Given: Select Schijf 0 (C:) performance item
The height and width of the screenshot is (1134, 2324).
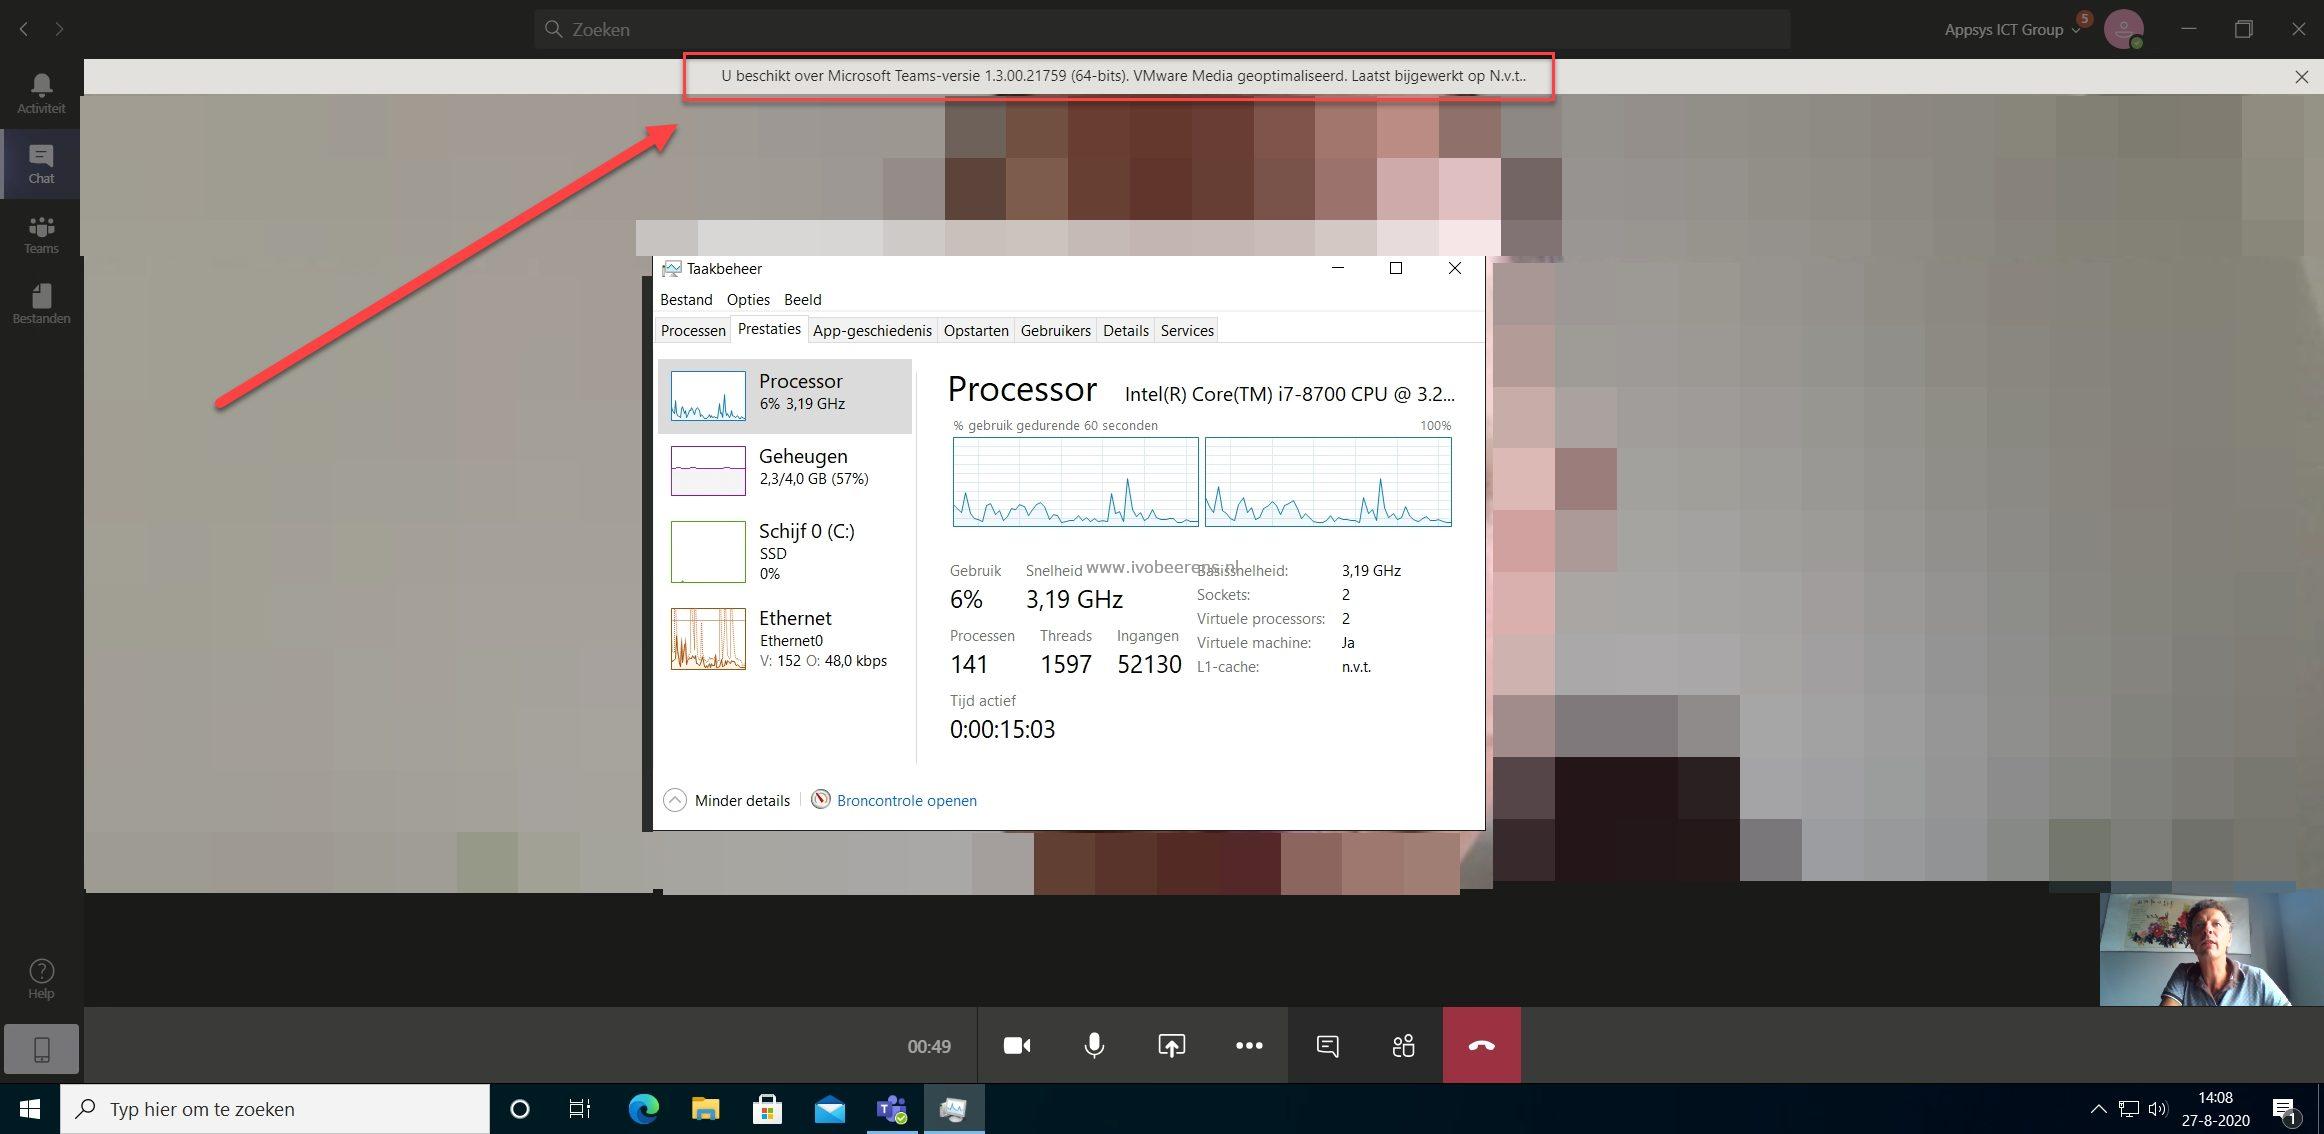Looking at the screenshot, I should [785, 550].
